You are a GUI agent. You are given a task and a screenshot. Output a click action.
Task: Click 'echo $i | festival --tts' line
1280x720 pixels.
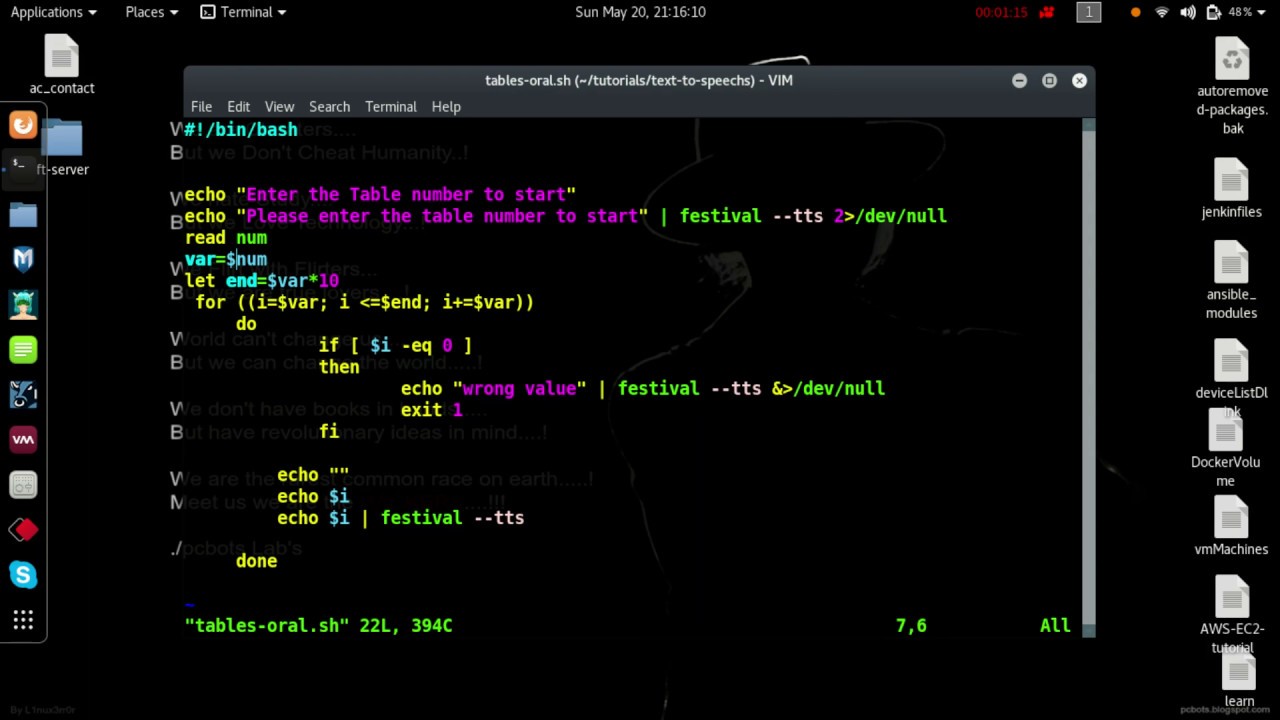click(x=401, y=518)
